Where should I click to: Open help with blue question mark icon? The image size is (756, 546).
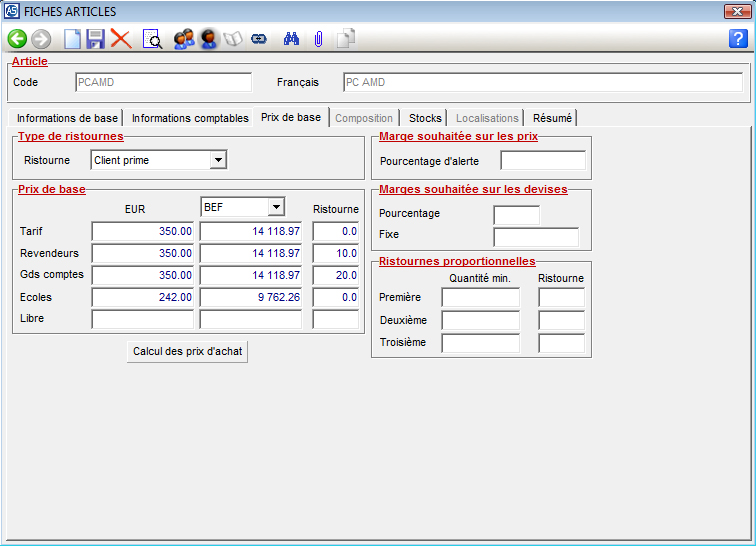pyautogui.click(x=738, y=39)
